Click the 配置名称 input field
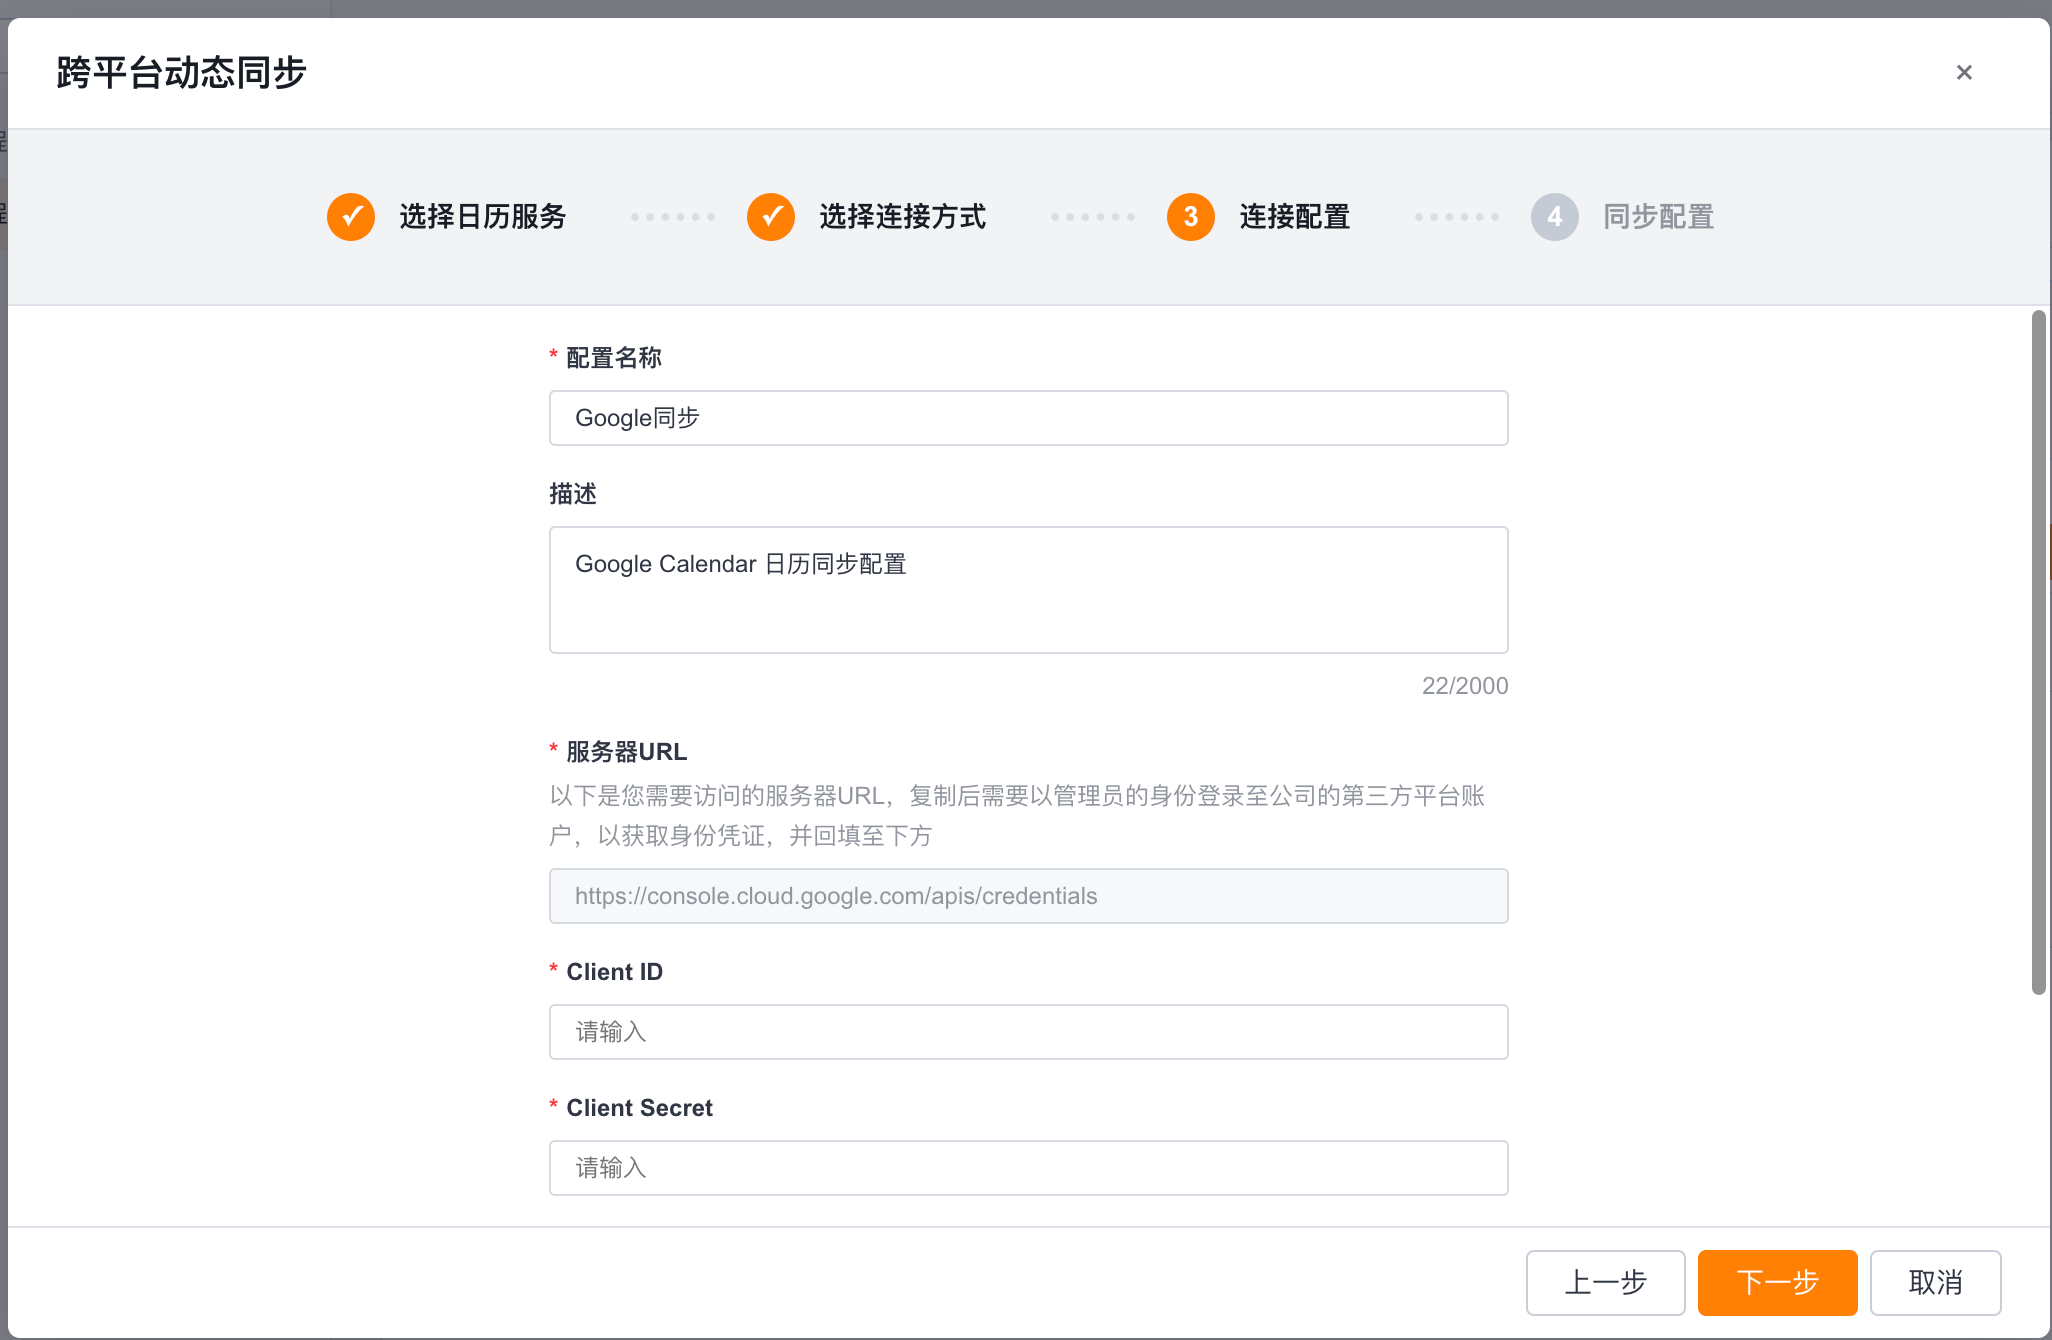This screenshot has width=2052, height=1340. coord(1028,418)
